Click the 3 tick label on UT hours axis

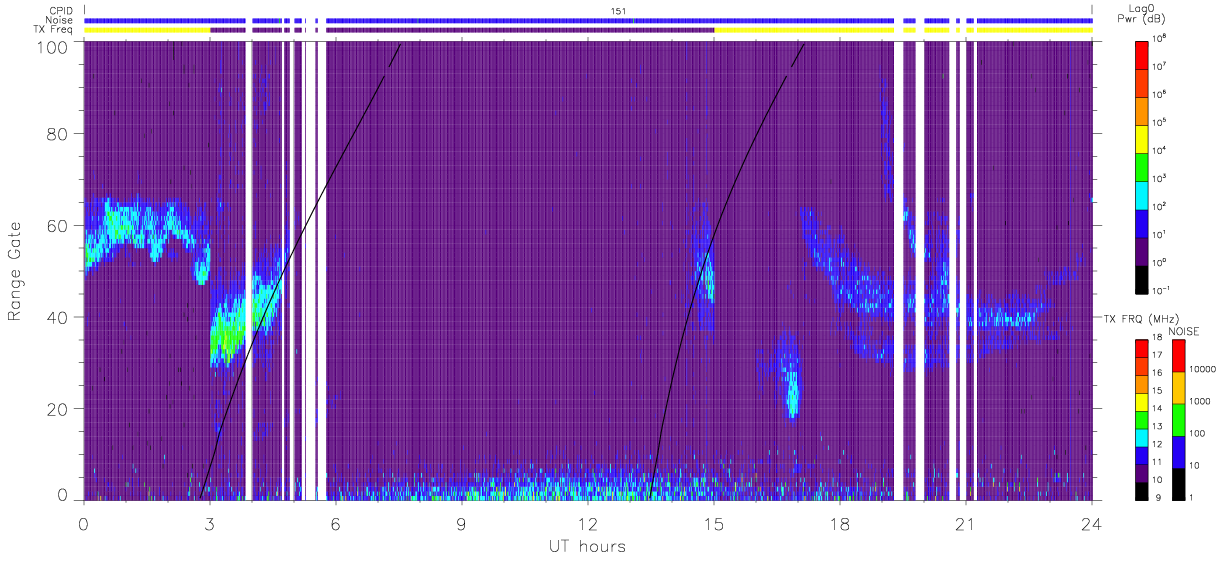pos(210,523)
